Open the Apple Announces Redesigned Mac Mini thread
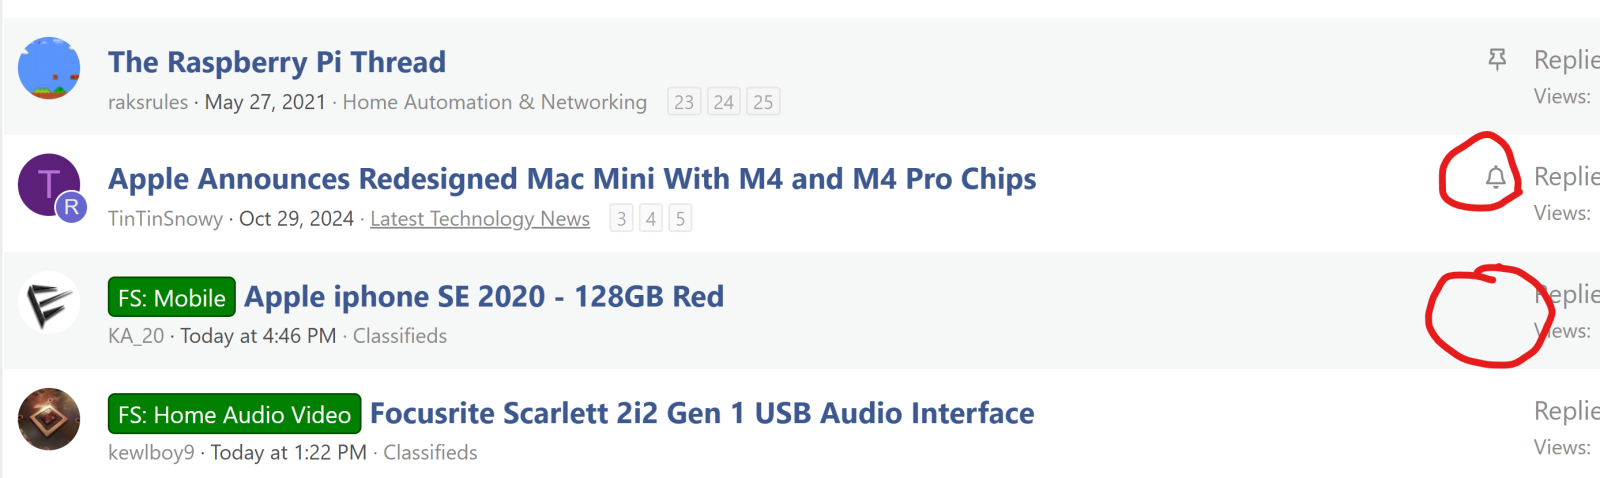This screenshot has height=478, width=1600. (x=572, y=179)
